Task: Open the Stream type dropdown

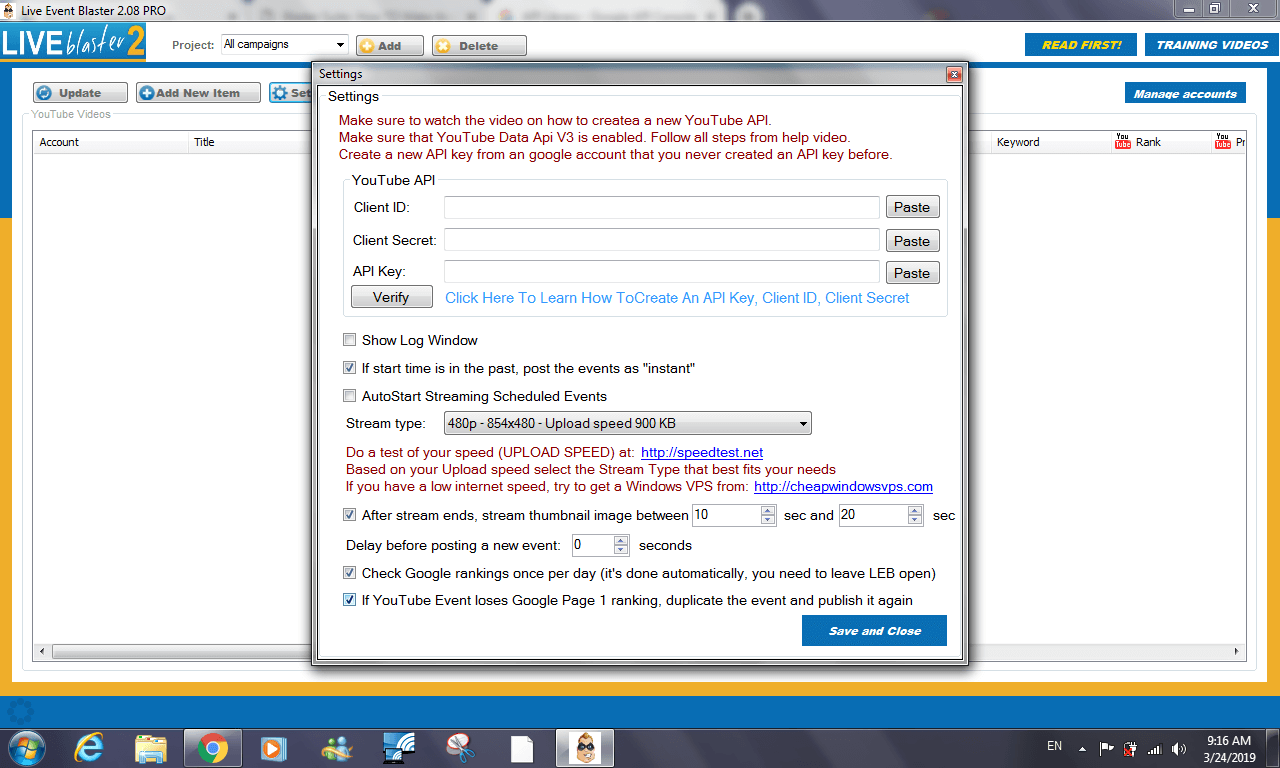Action: [x=628, y=424]
